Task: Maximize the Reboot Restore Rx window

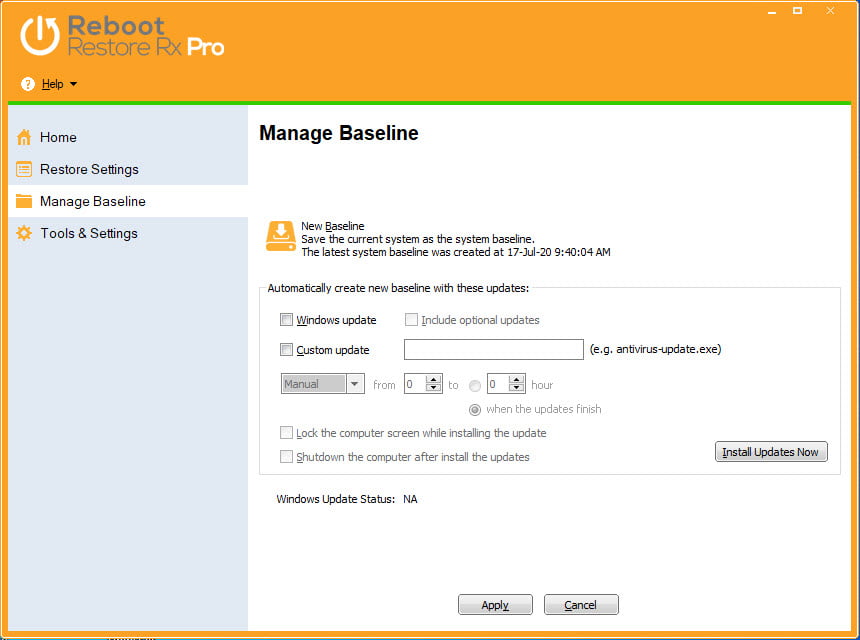Action: (797, 10)
